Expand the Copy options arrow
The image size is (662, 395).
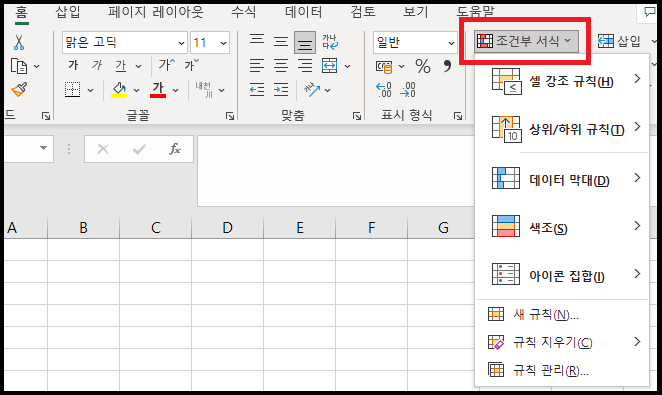pyautogui.click(x=37, y=67)
